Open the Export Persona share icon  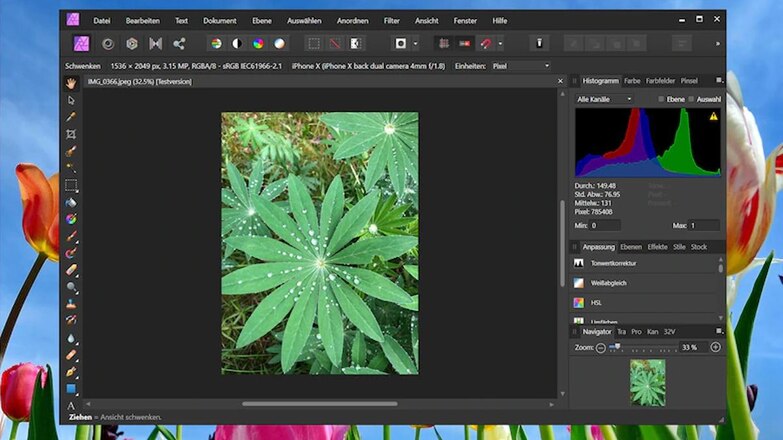[x=179, y=43]
